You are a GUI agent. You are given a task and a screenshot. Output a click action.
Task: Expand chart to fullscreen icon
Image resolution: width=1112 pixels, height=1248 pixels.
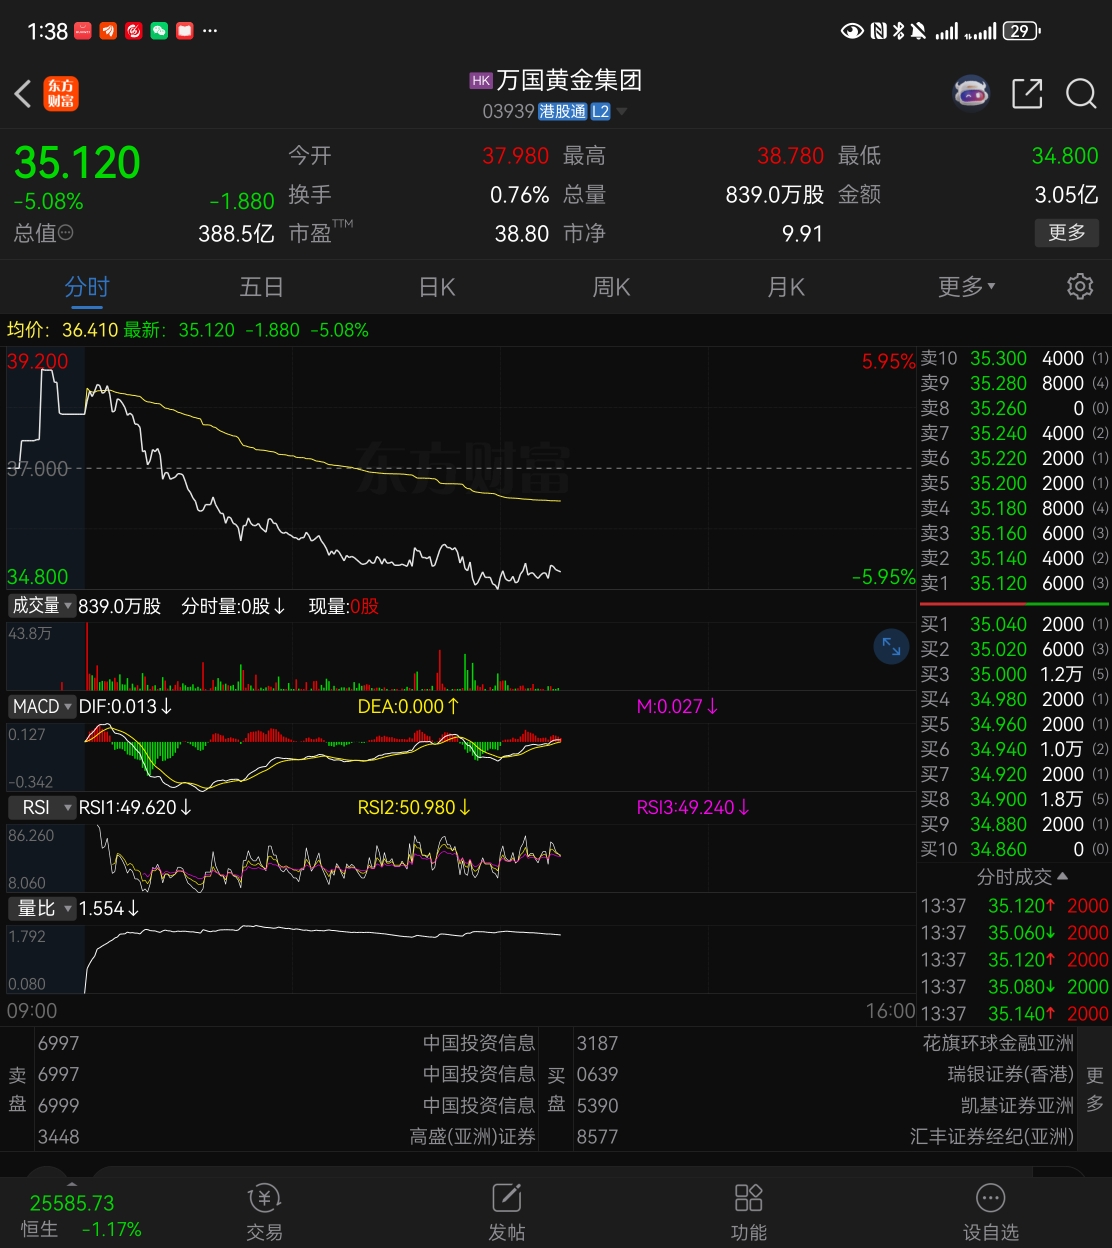click(x=890, y=647)
